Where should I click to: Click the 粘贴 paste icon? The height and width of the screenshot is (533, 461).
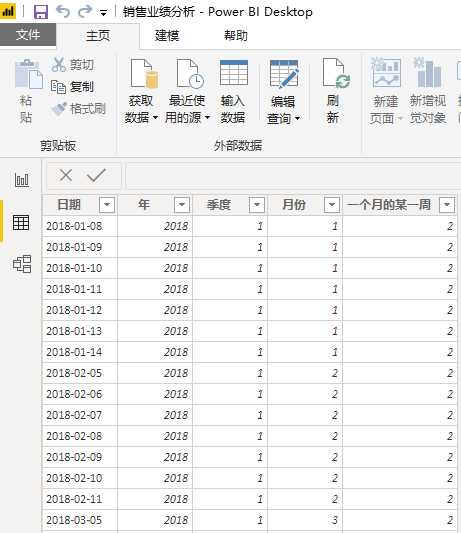click(x=28, y=74)
